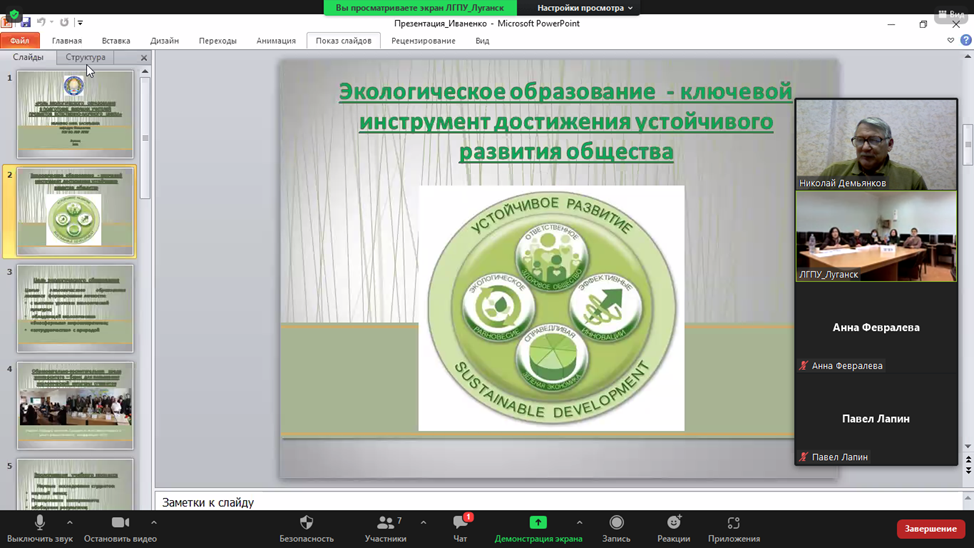
Task: Toggle camera with Остановить видео
Action: coord(120,523)
